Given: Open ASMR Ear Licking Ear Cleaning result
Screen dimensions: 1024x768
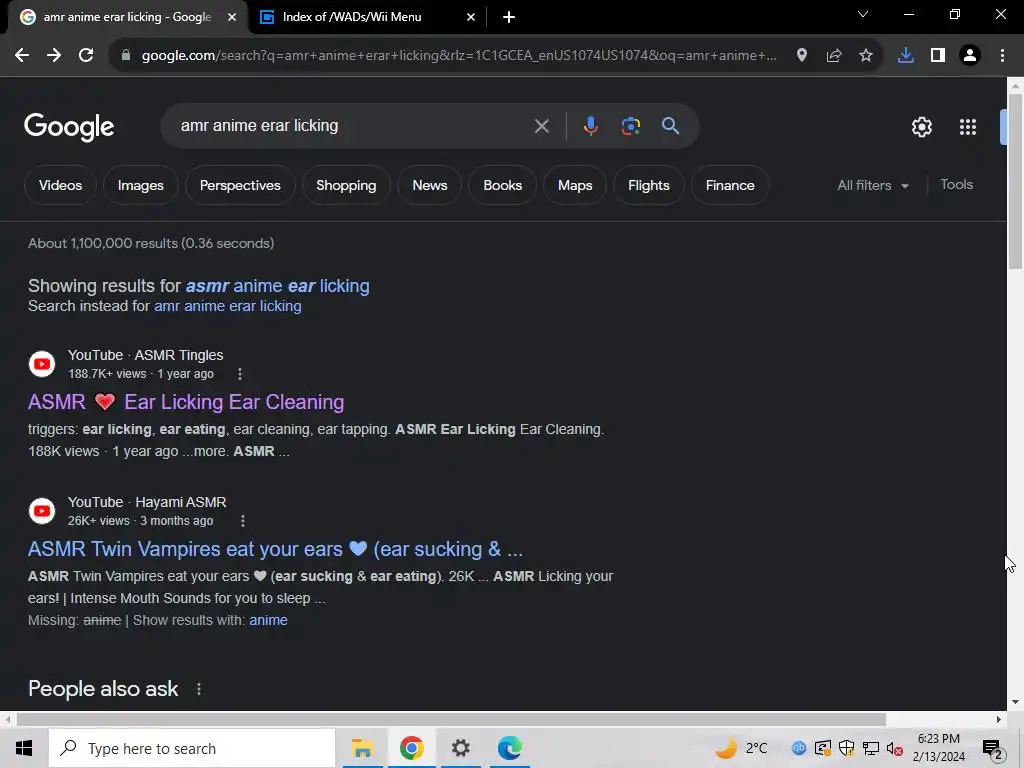Looking at the screenshot, I should [186, 402].
